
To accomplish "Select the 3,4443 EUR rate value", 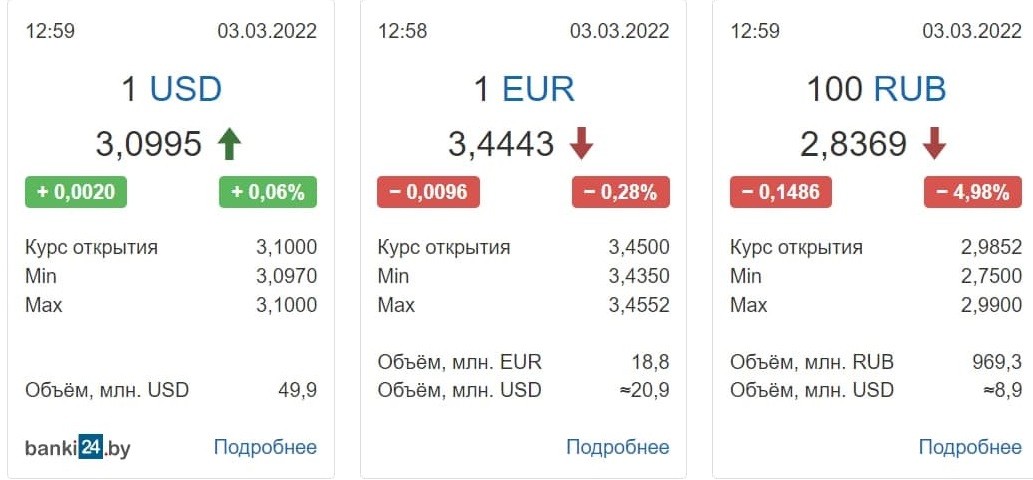I will [x=501, y=144].
